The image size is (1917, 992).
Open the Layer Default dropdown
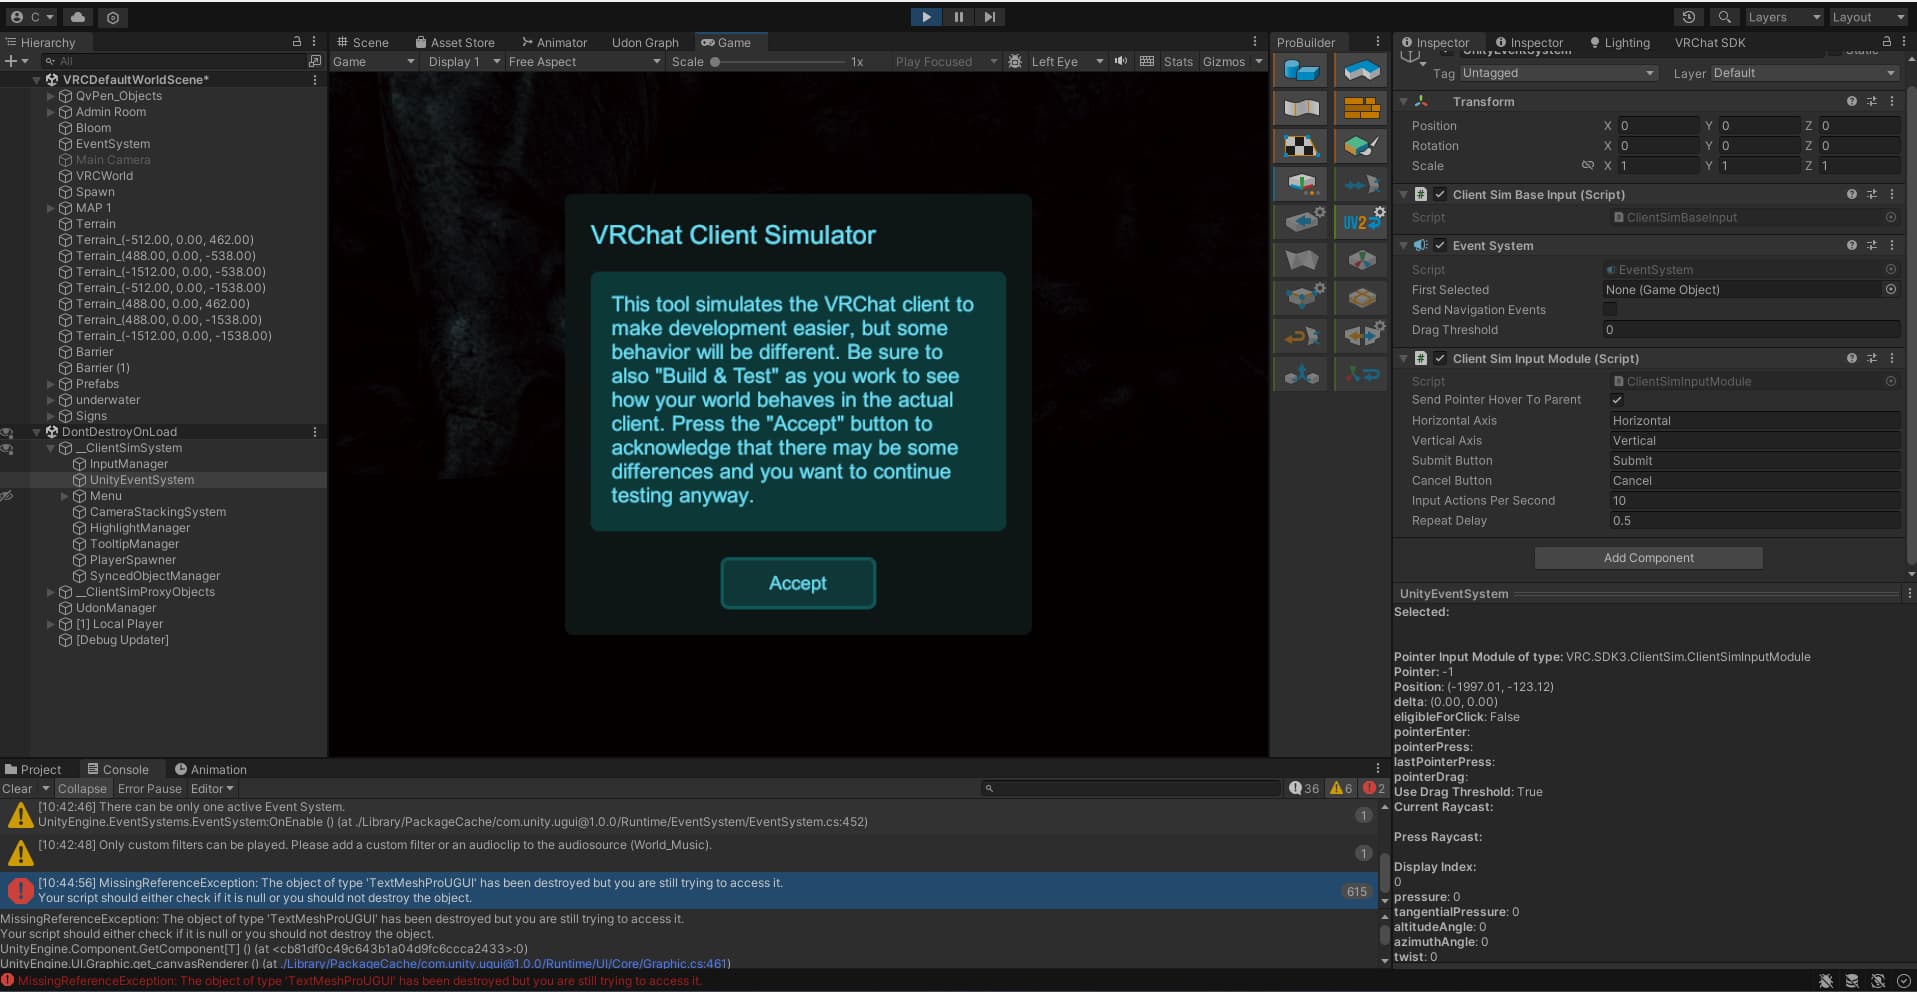pos(1804,73)
